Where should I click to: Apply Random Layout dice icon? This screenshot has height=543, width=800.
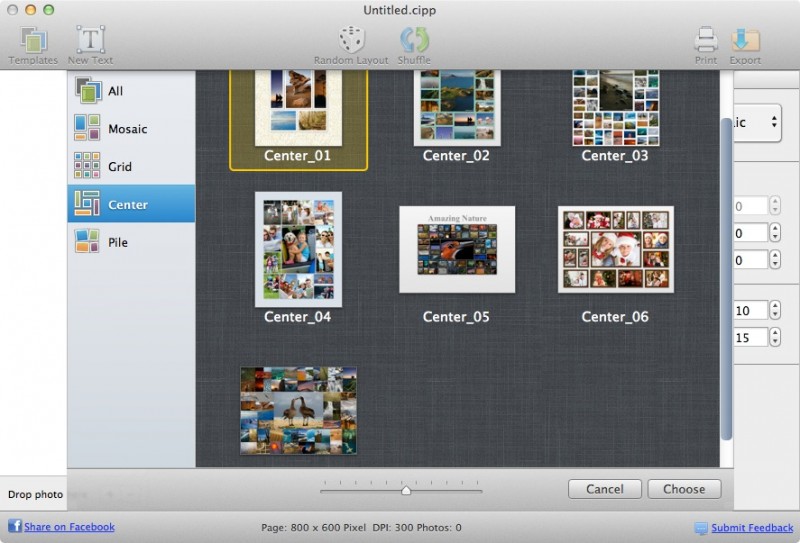pos(351,41)
